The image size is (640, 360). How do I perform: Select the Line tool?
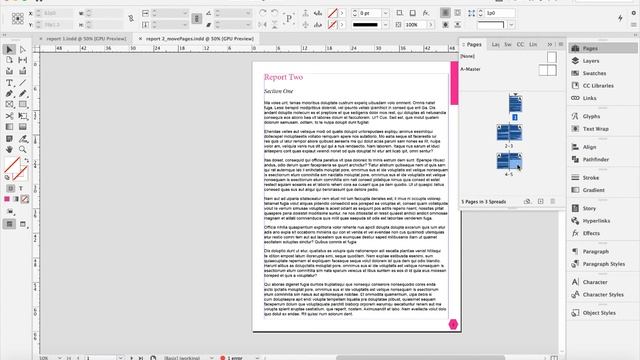click(23, 83)
